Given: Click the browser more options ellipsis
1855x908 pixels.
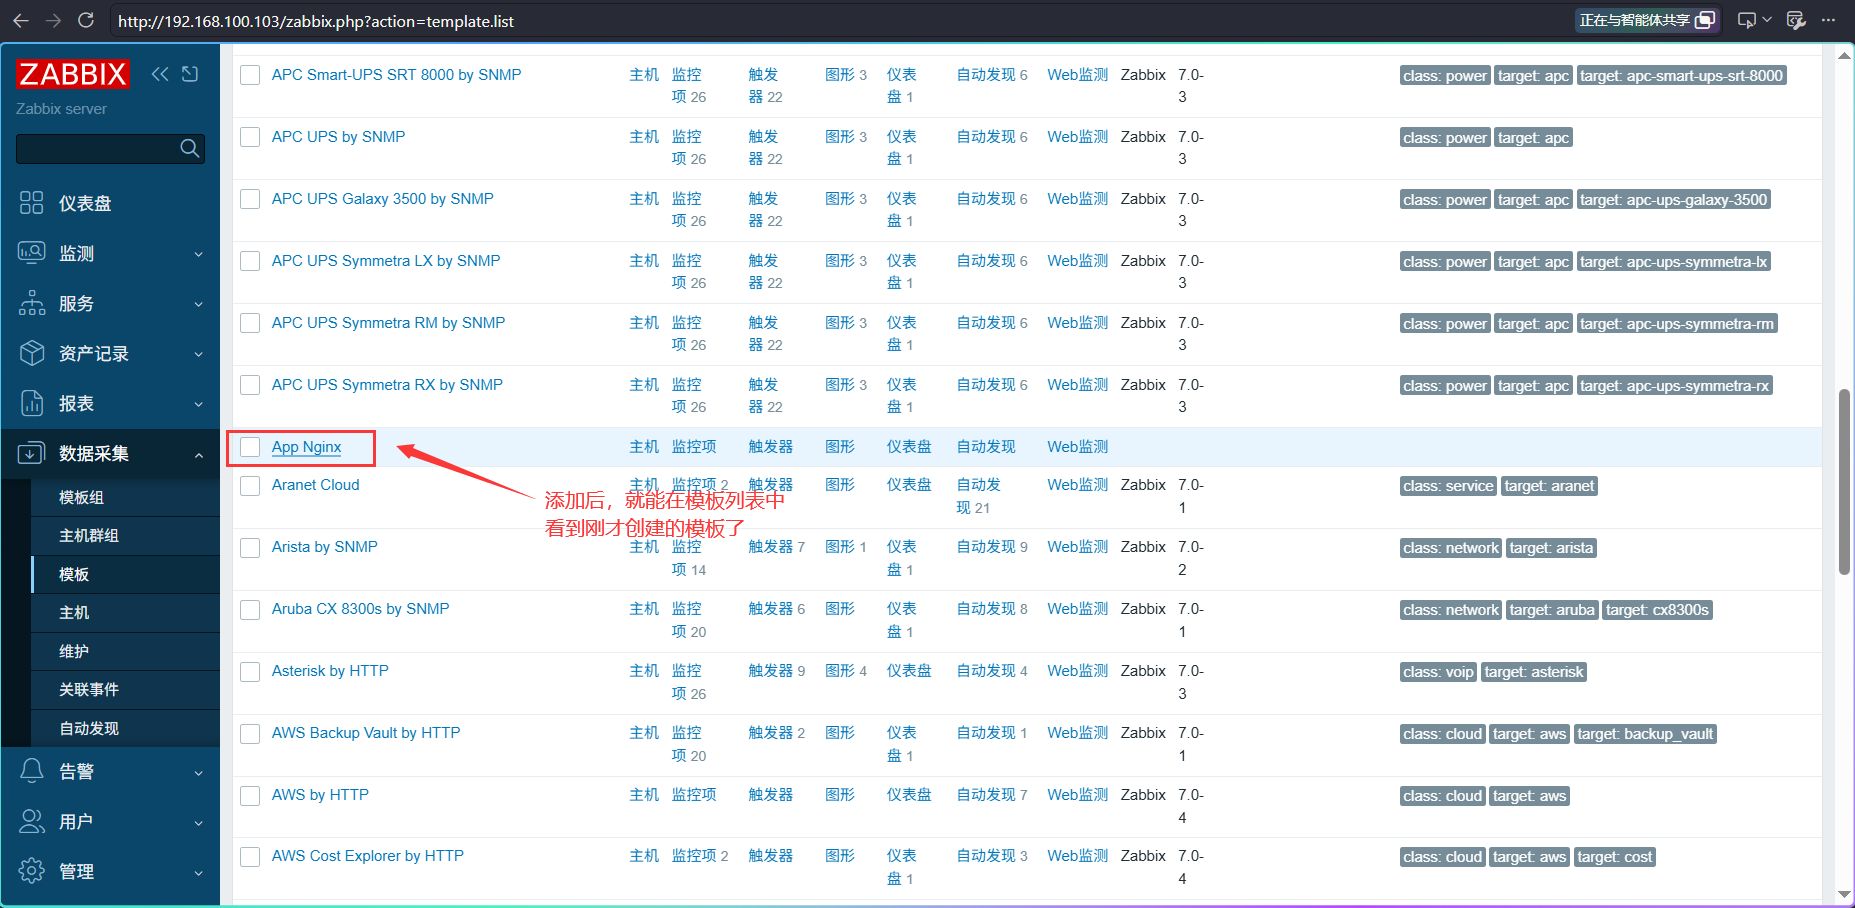Looking at the screenshot, I should tap(1829, 20).
